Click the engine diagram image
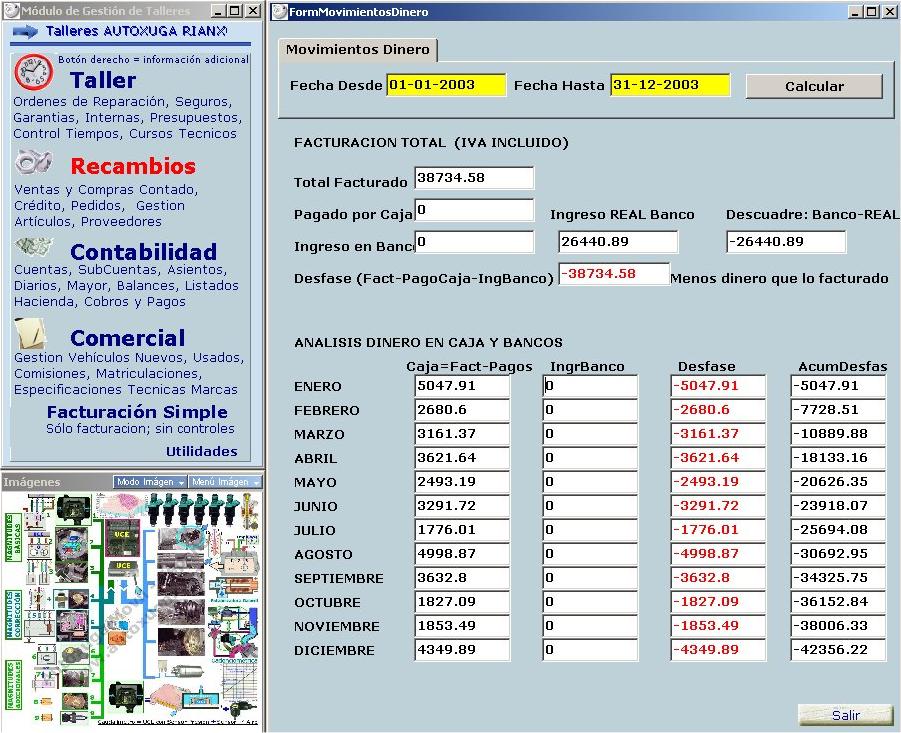This screenshot has height=733, width=901. 132,608
